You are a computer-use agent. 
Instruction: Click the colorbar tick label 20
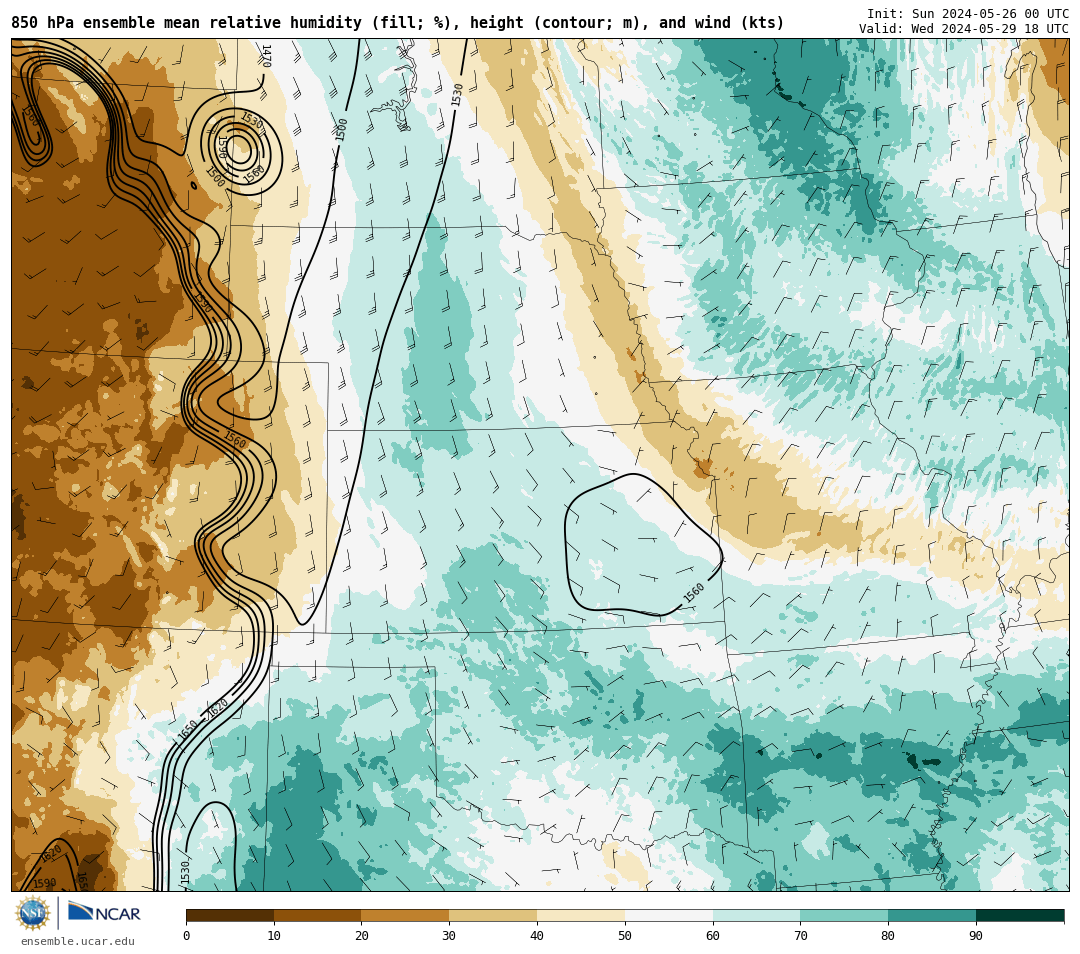[362, 935]
